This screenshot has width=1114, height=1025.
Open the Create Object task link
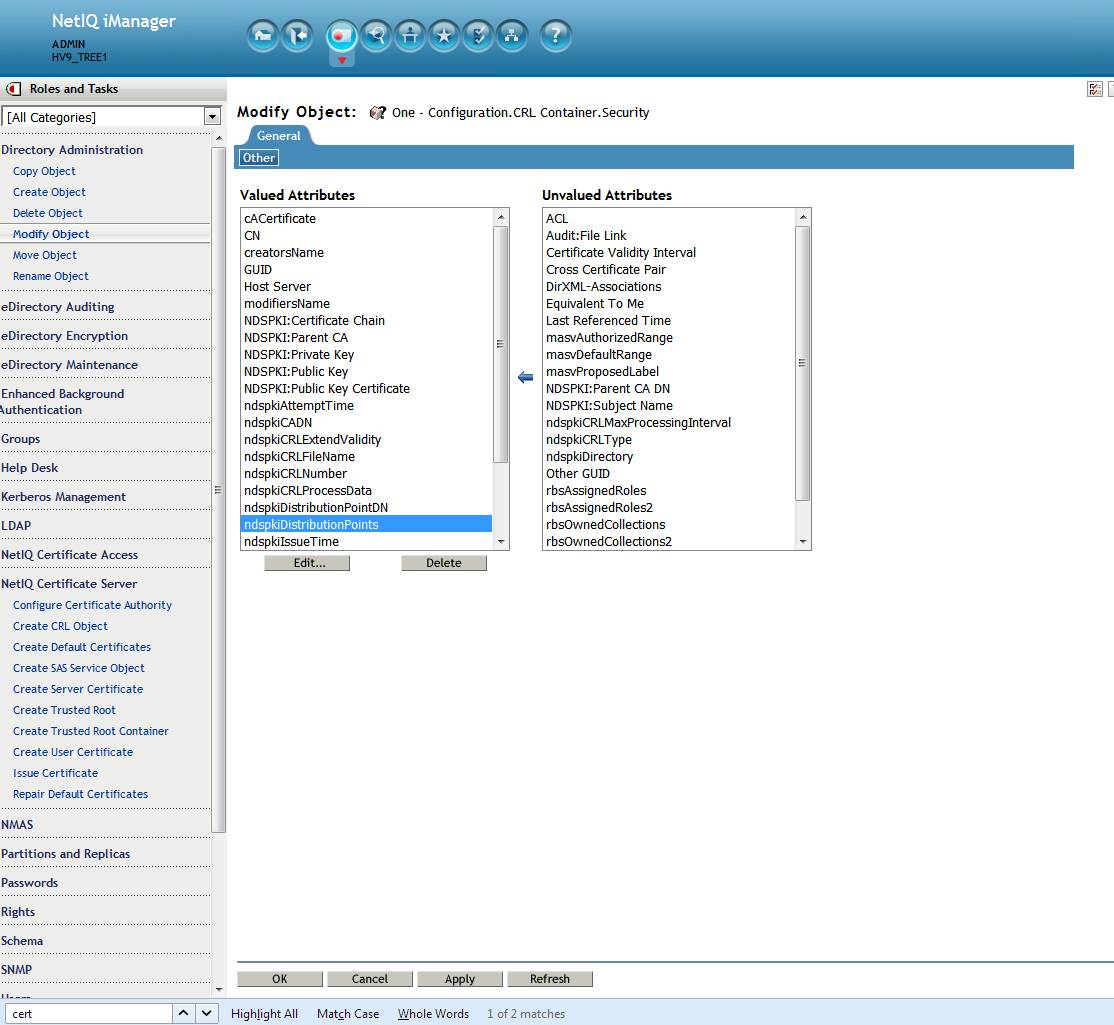click(49, 192)
